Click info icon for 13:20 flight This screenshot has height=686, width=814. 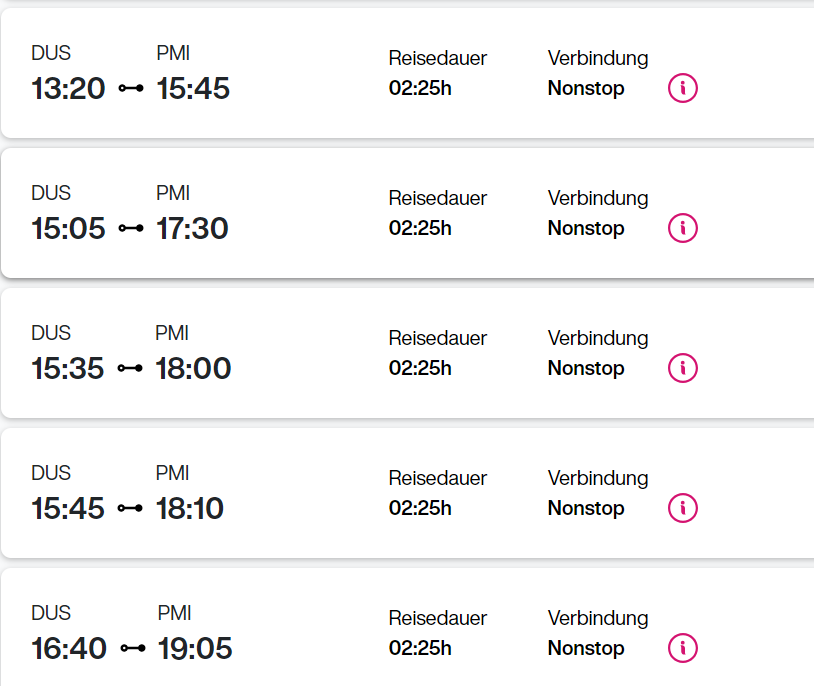pyautogui.click(x=682, y=88)
